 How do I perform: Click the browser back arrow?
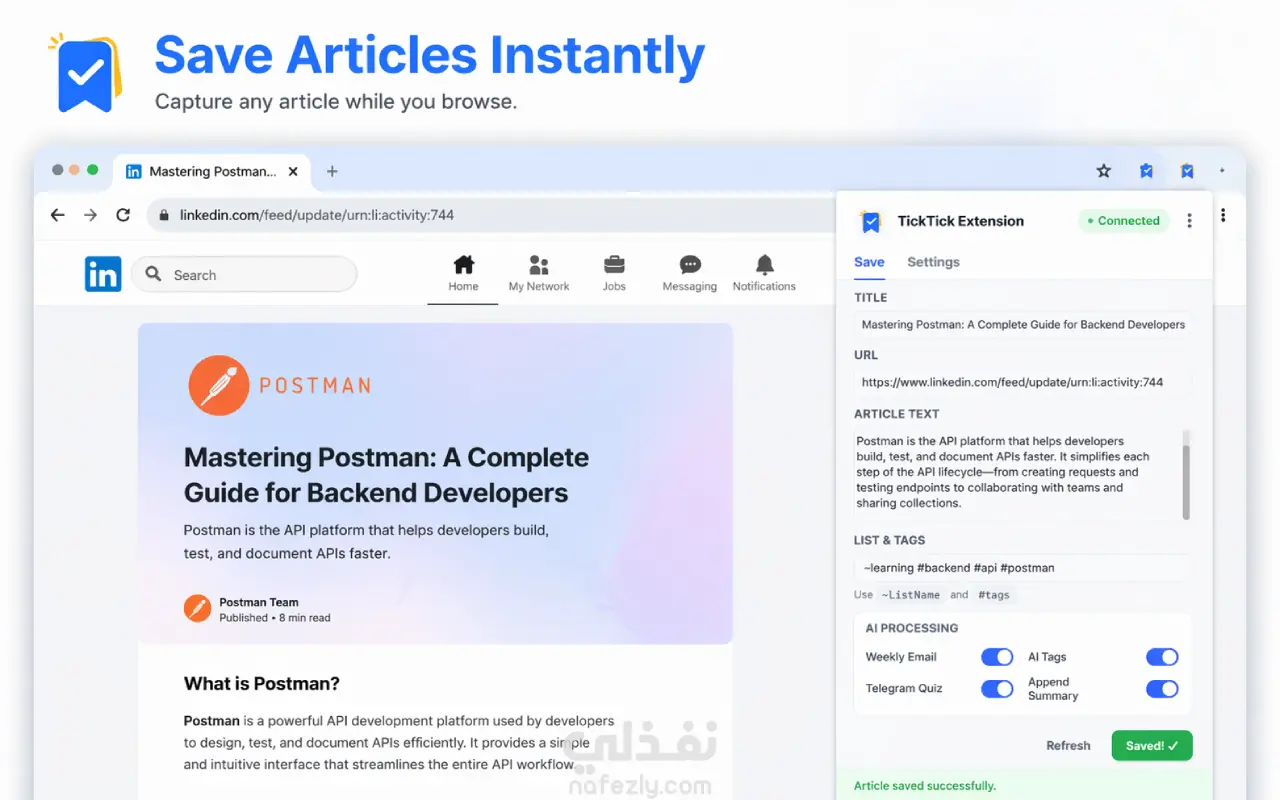[x=57, y=215]
